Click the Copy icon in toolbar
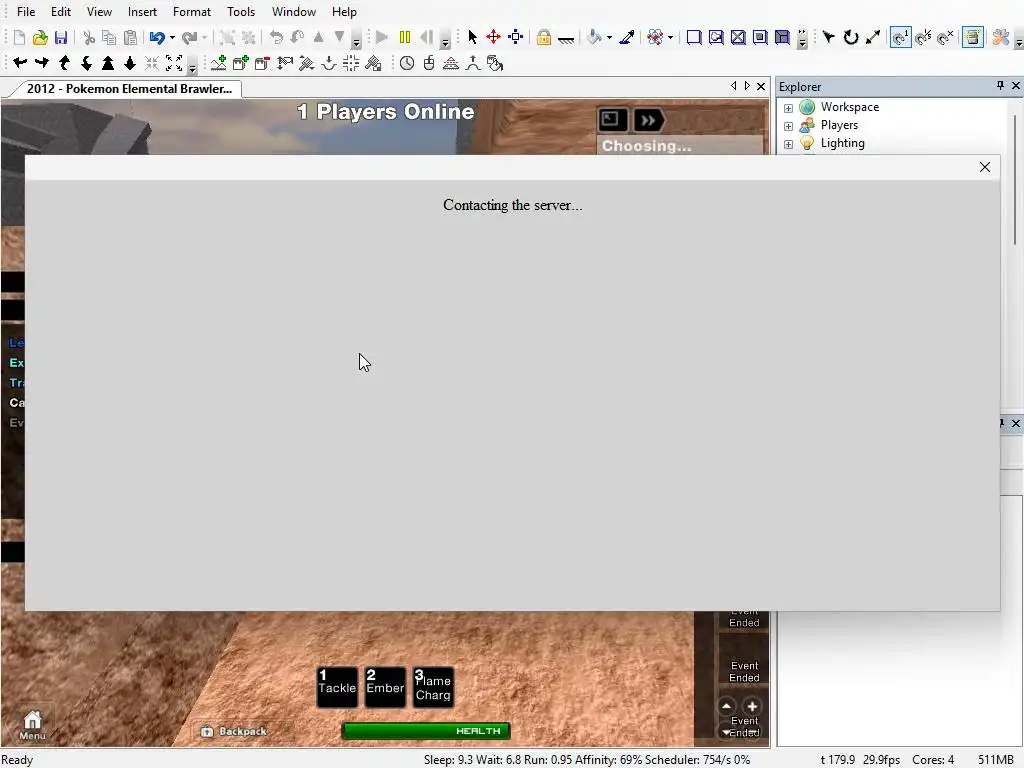The height and width of the screenshot is (768, 1024). tap(109, 37)
